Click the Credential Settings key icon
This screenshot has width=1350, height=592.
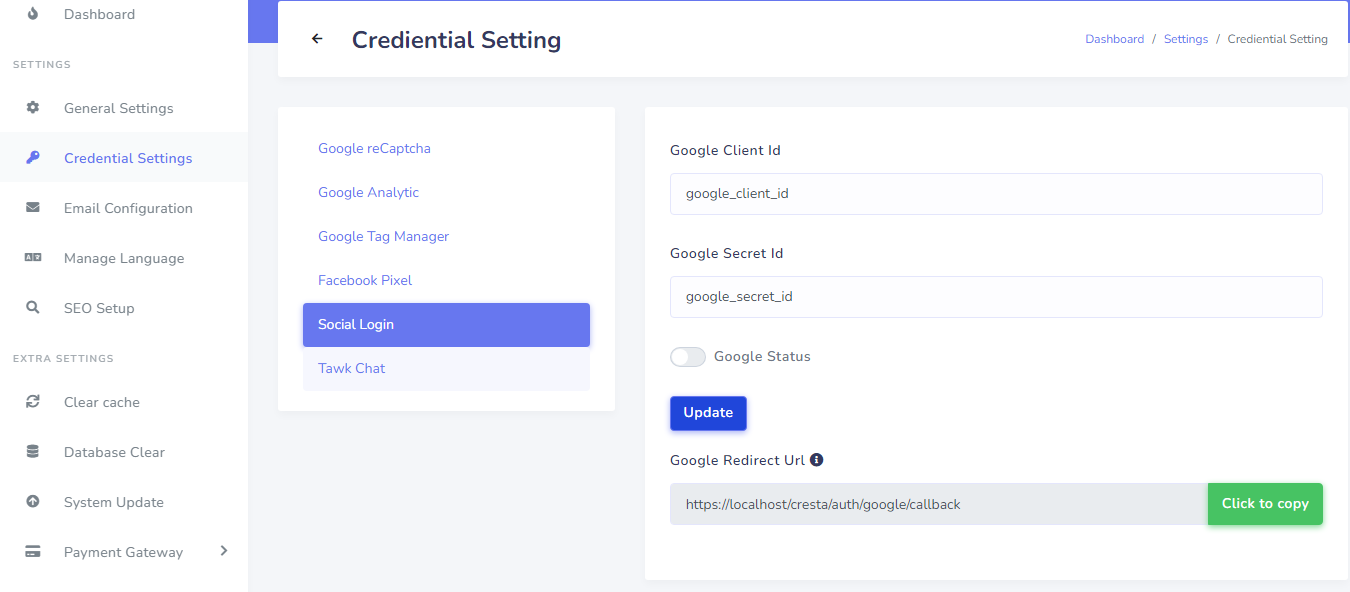click(x=33, y=157)
